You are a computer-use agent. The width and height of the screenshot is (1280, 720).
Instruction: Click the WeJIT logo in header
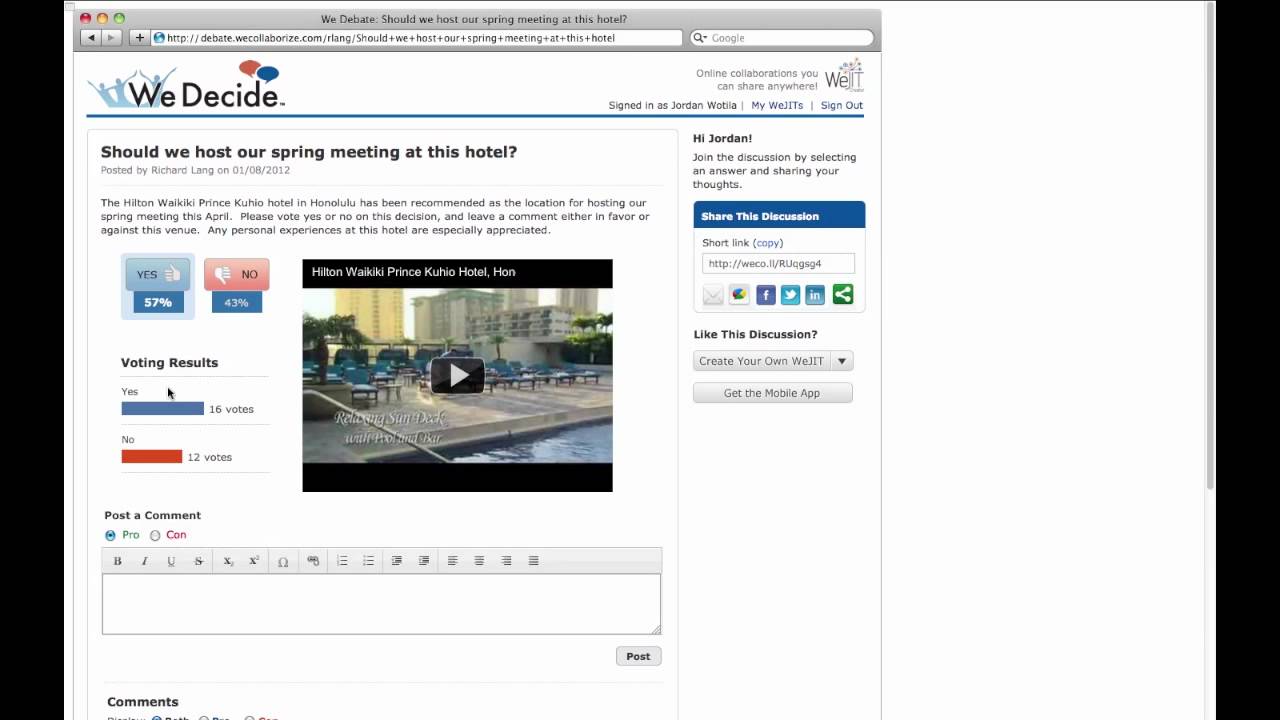pos(844,76)
